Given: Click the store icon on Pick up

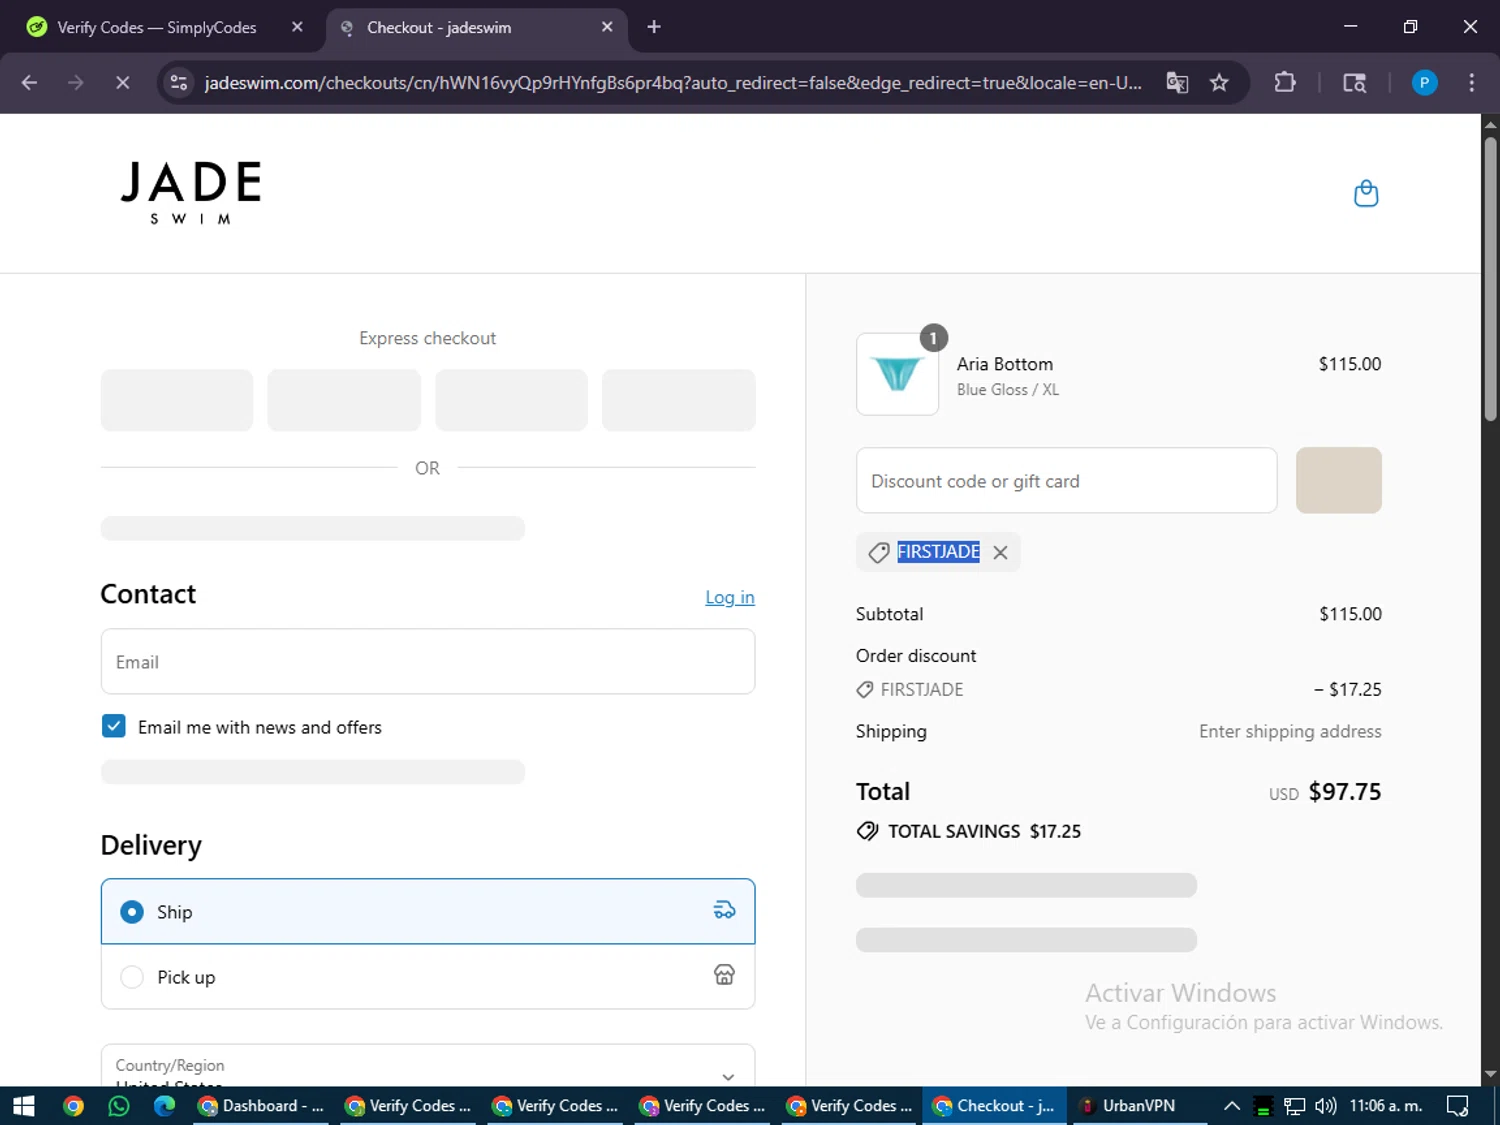Looking at the screenshot, I should 724,975.
